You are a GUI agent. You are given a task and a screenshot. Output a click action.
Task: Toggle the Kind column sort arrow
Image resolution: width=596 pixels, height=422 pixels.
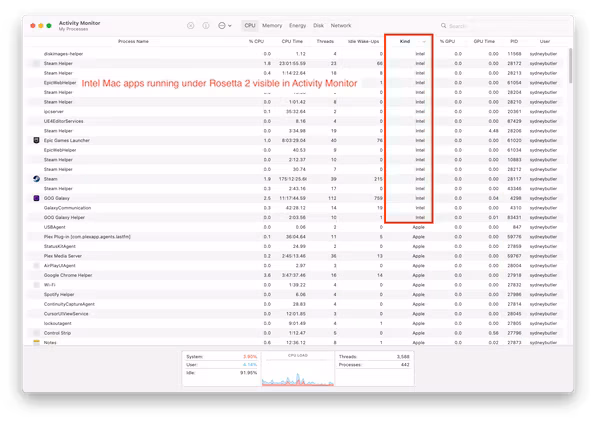point(424,41)
